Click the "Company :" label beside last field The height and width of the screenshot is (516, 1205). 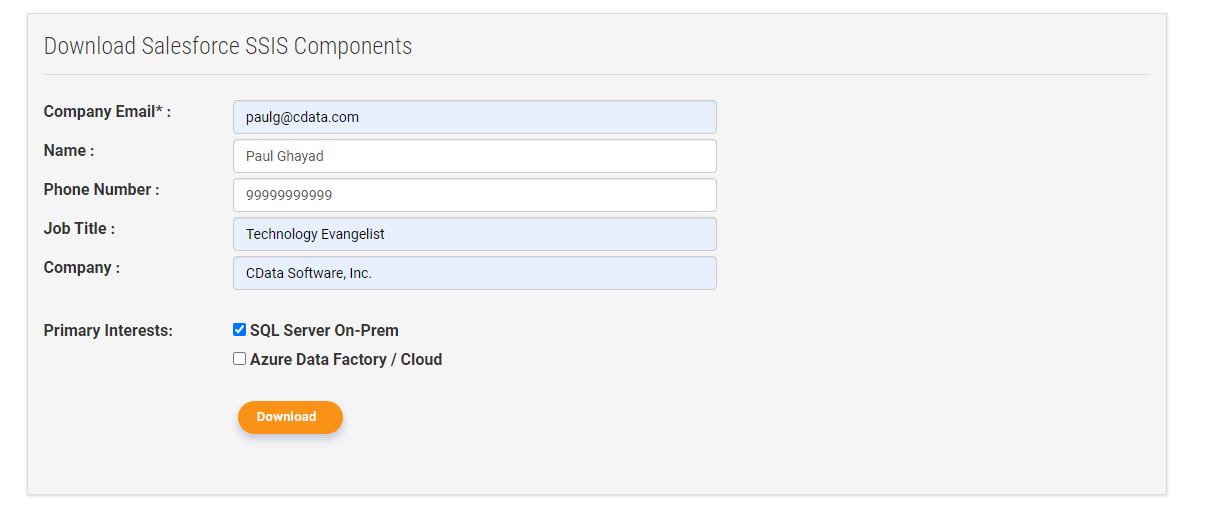tap(81, 268)
